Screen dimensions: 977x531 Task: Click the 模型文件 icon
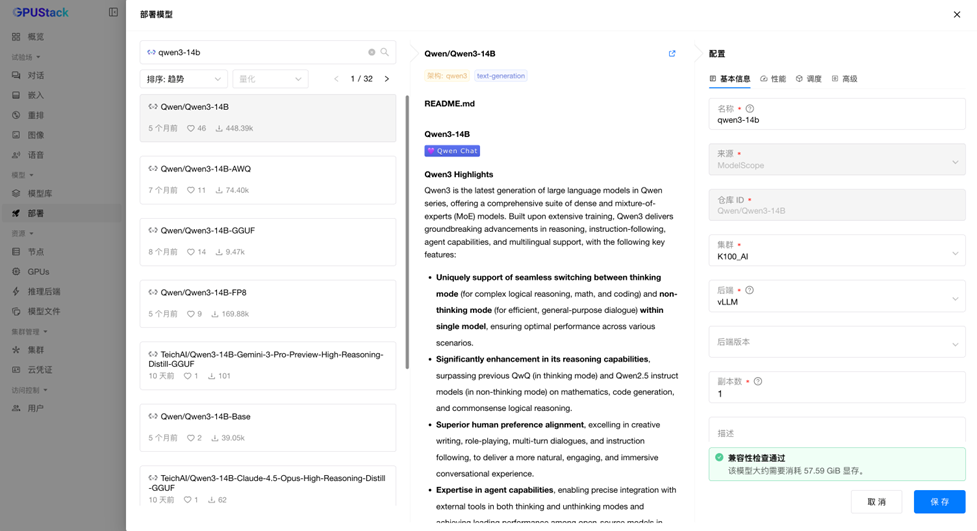pos(16,311)
